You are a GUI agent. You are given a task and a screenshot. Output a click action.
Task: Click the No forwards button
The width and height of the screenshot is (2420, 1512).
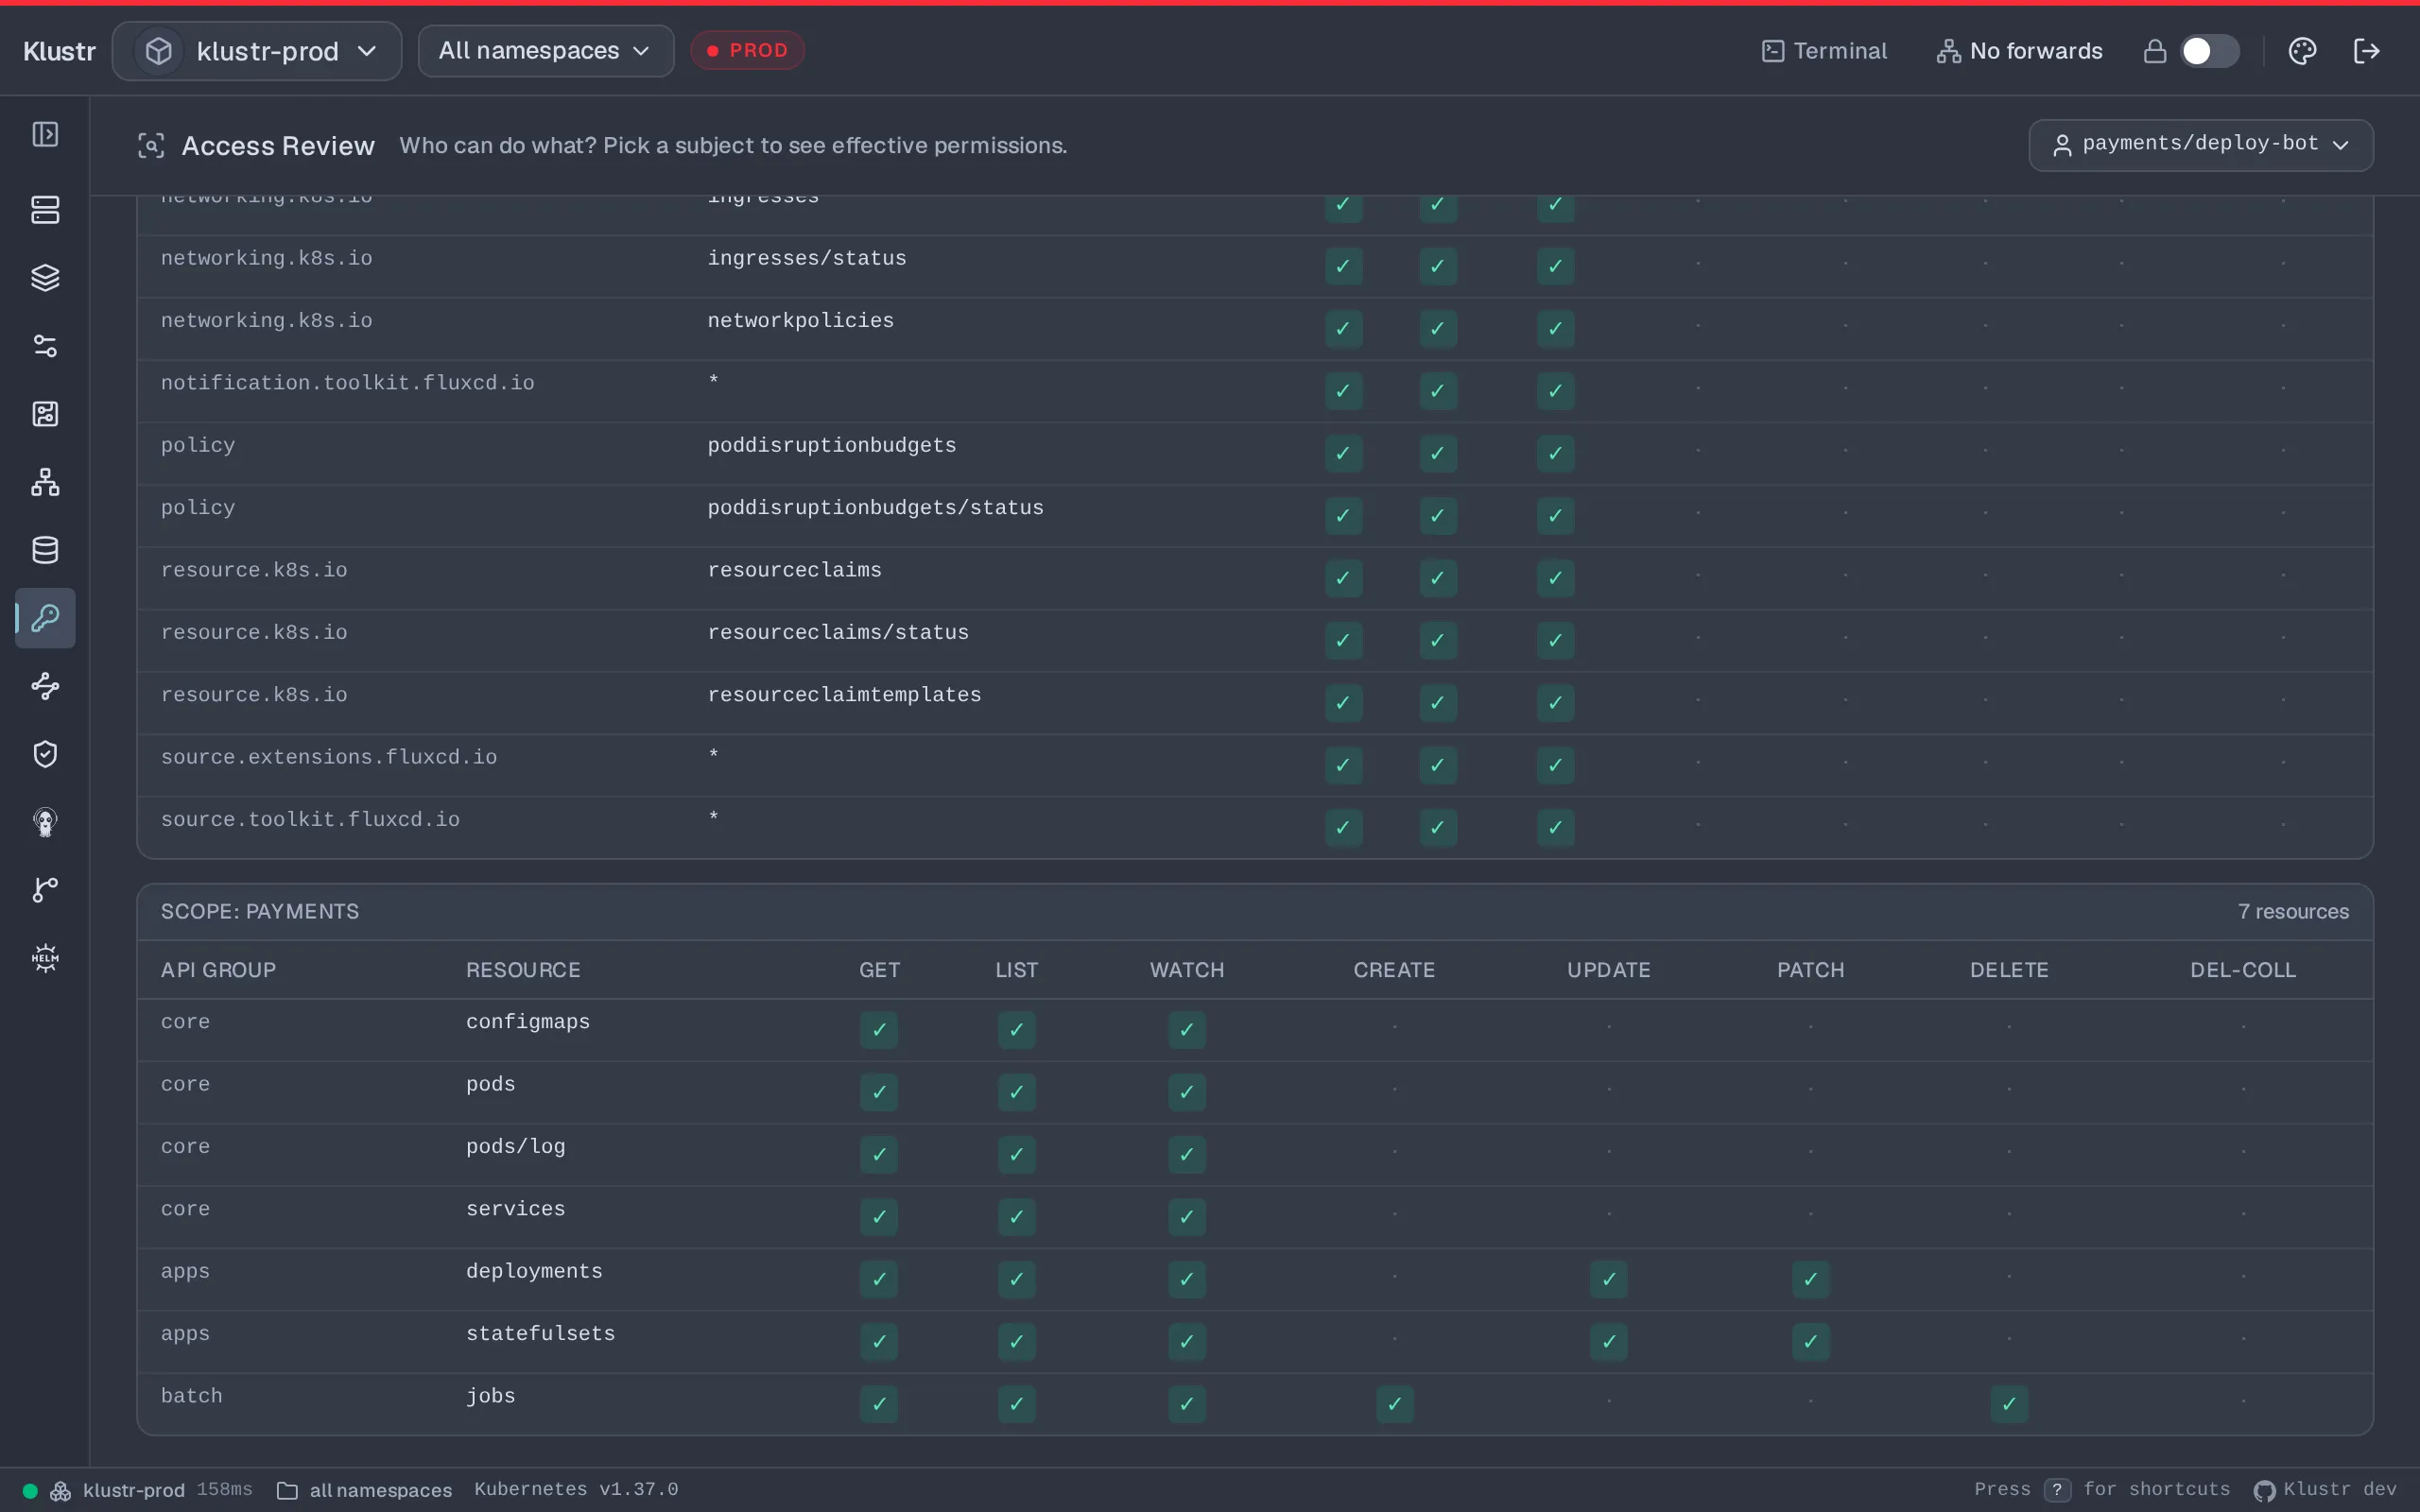2019,51
